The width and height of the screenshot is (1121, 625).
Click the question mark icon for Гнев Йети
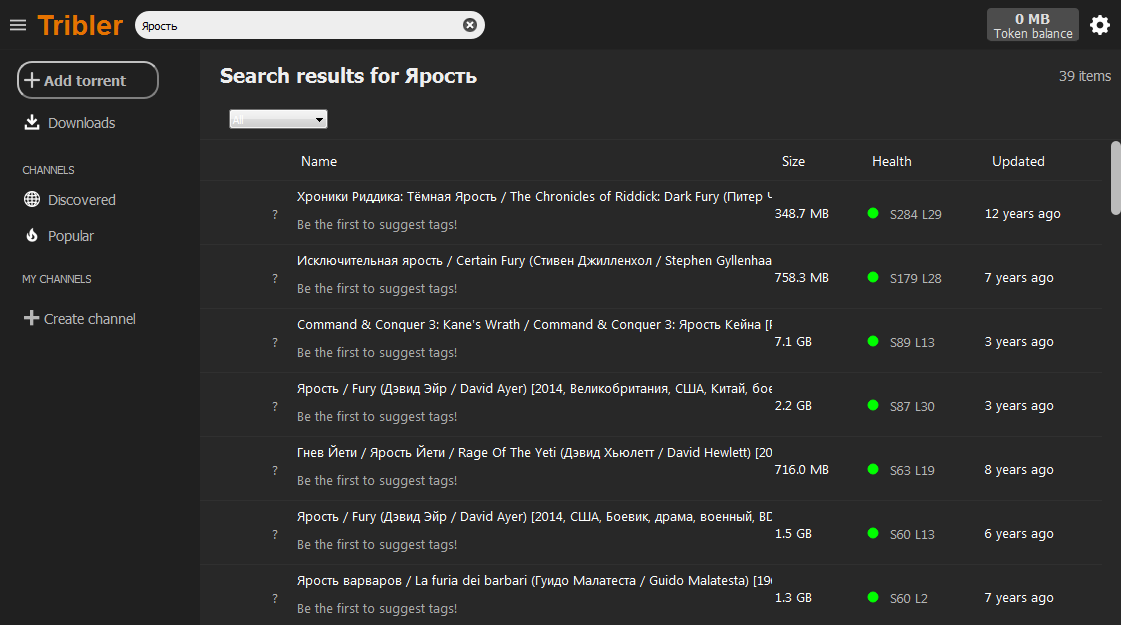pos(275,470)
